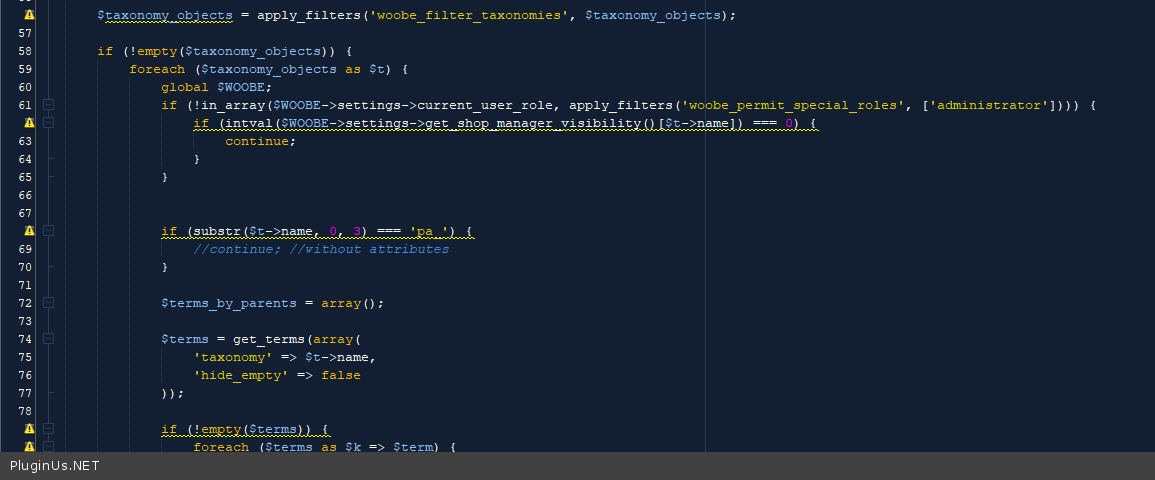Screen dimensions: 1155x480
Task: Collapse the fold marker at line 72
Action: [x=48, y=303]
